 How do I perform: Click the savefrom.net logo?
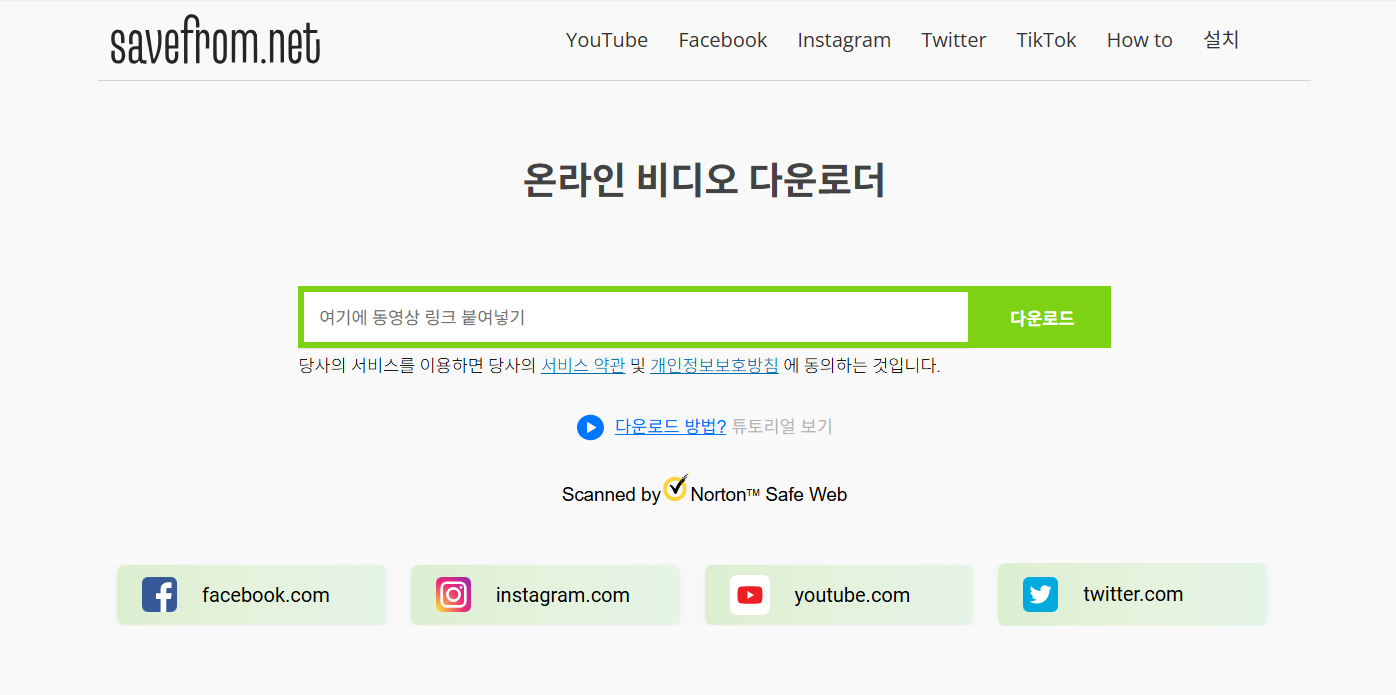[215, 42]
